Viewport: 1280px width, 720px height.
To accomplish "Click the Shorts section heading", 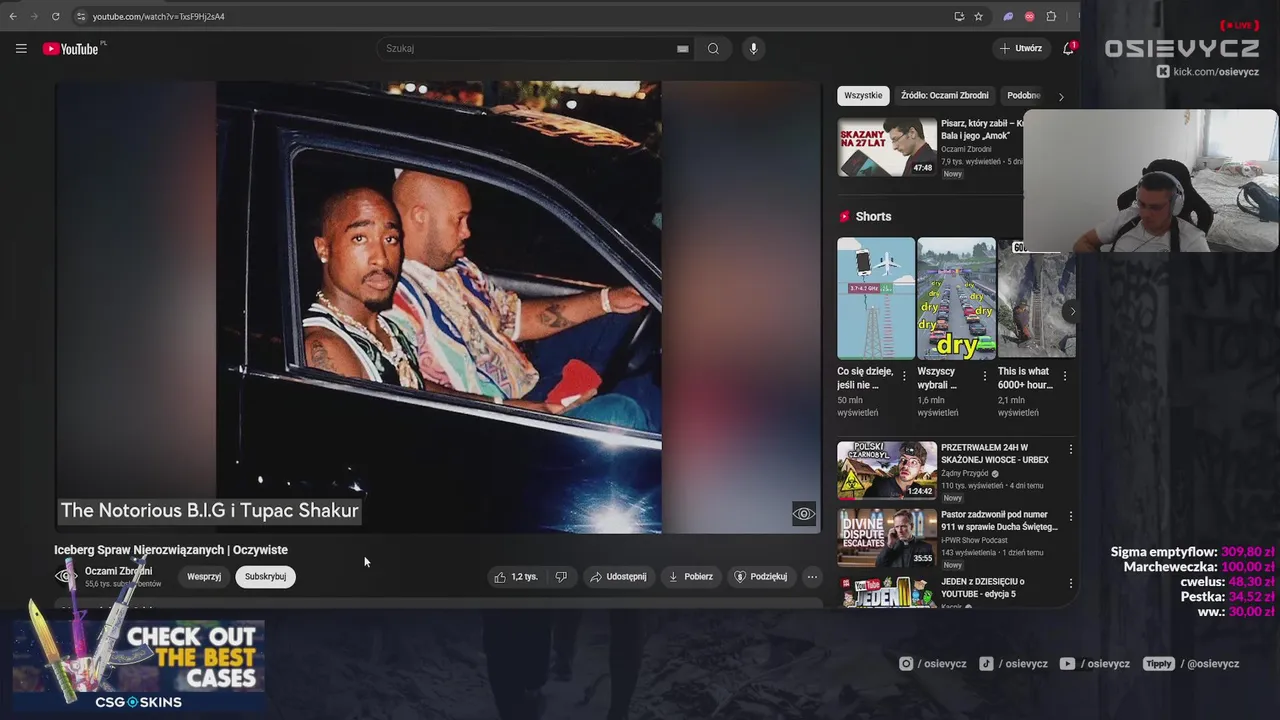I will tap(873, 216).
